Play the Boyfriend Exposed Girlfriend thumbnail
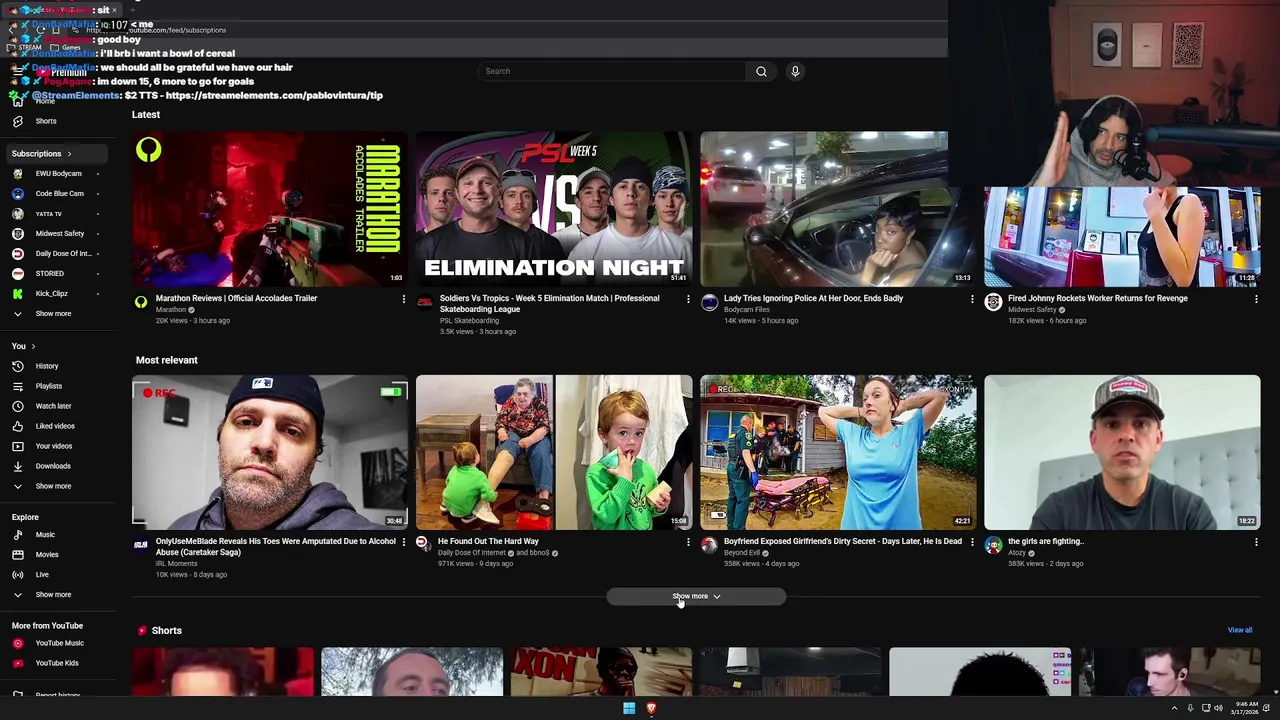 pos(838,452)
